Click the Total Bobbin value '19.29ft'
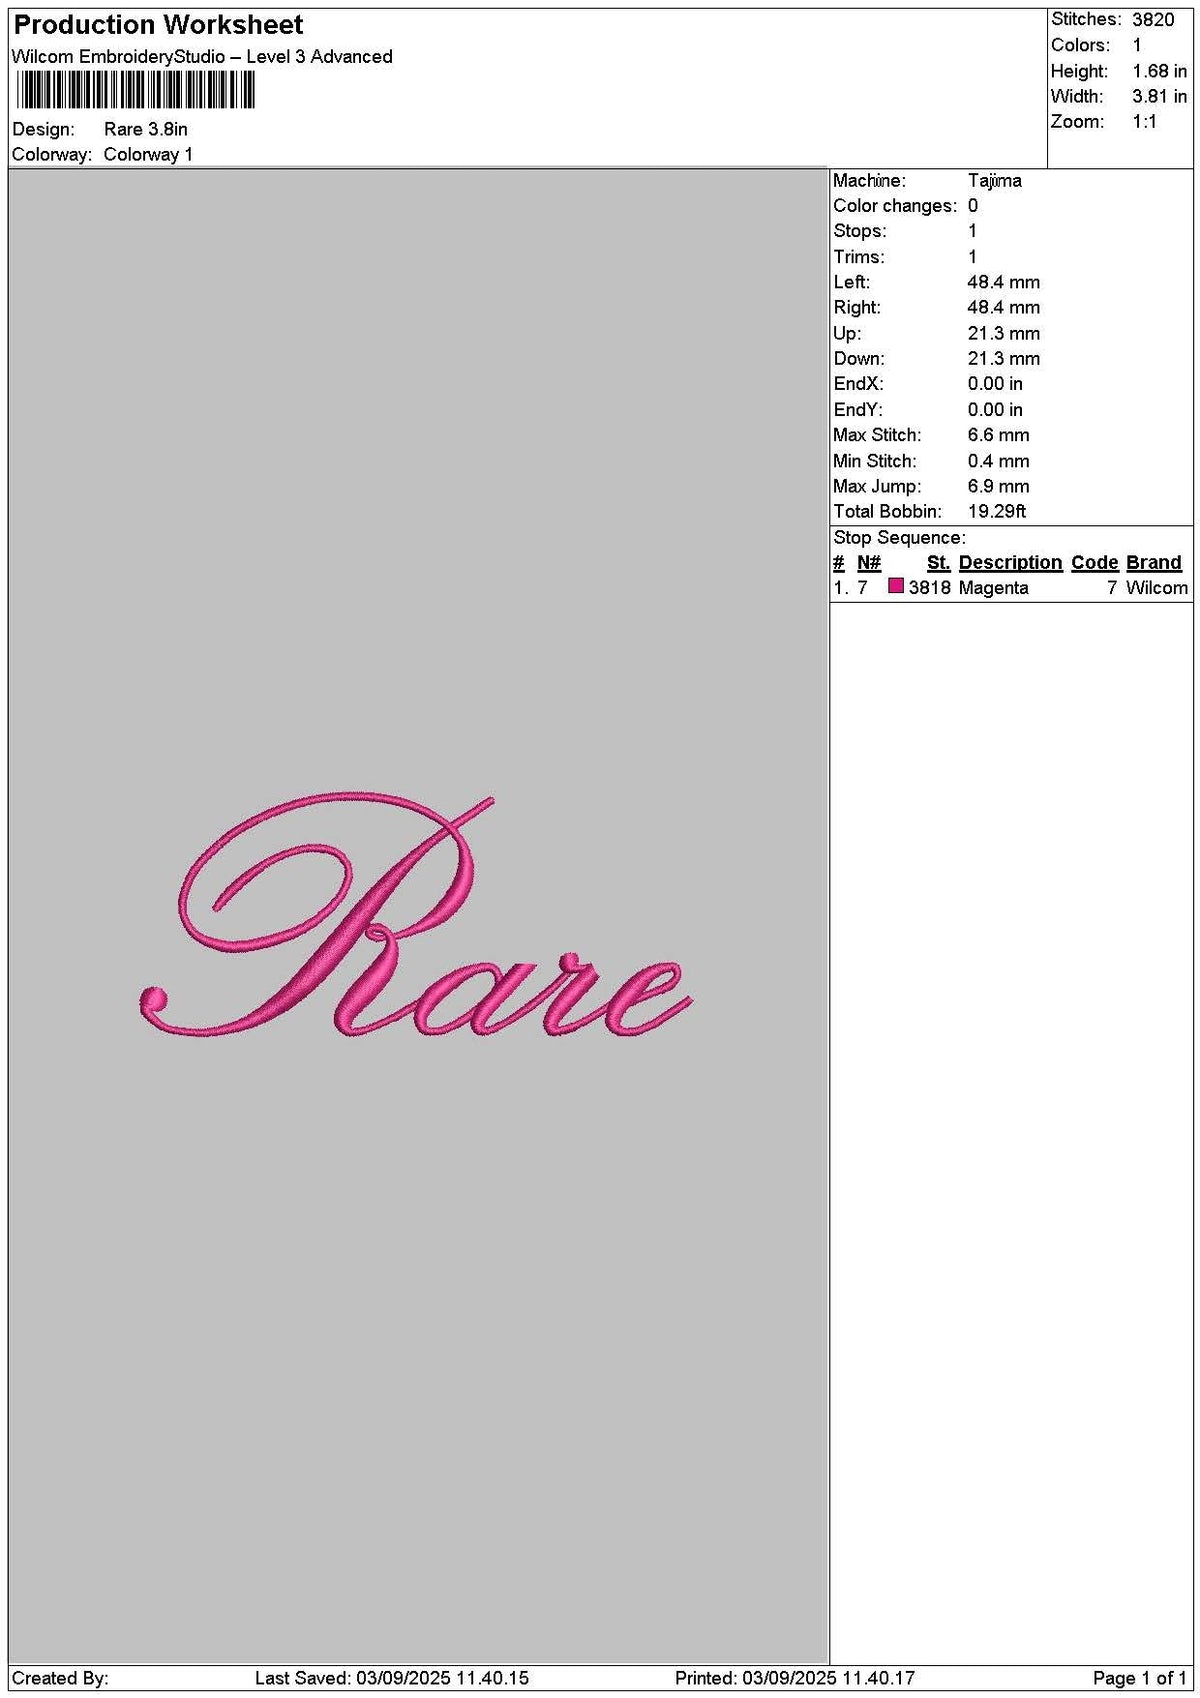 (997, 512)
